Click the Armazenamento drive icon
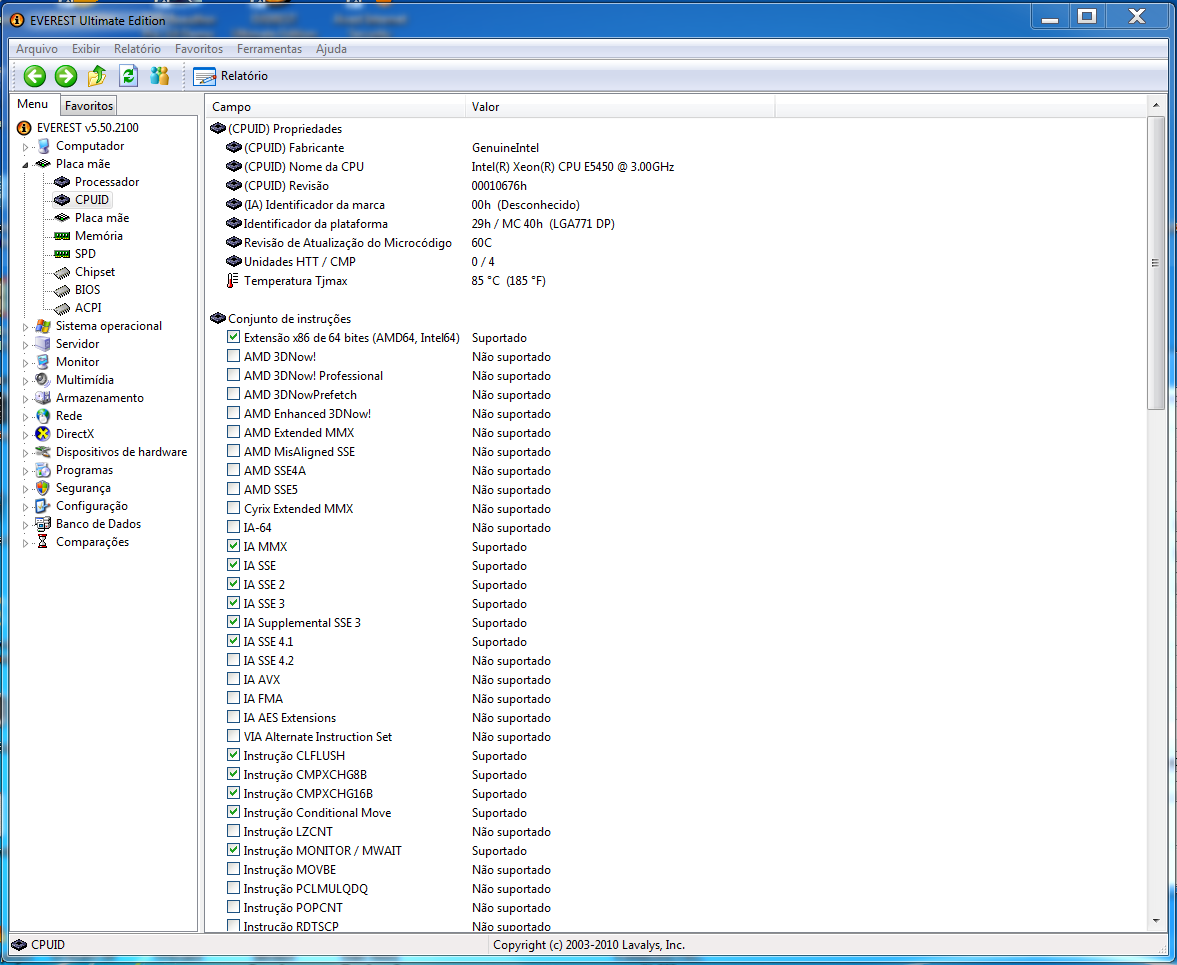1177x965 pixels. coord(44,398)
